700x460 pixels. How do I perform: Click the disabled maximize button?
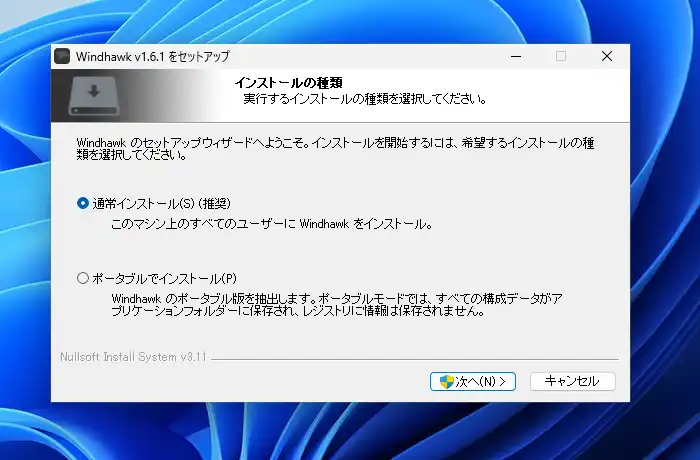point(561,56)
